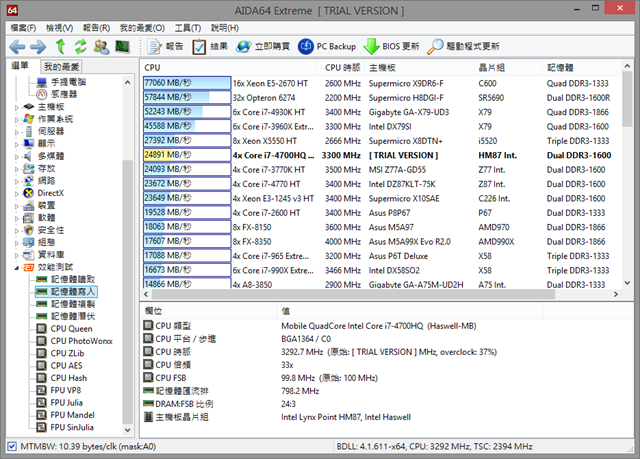This screenshot has height=459, width=640.
Task: Toggle the status bar checkbox near MTMBW
Action: tap(12, 446)
